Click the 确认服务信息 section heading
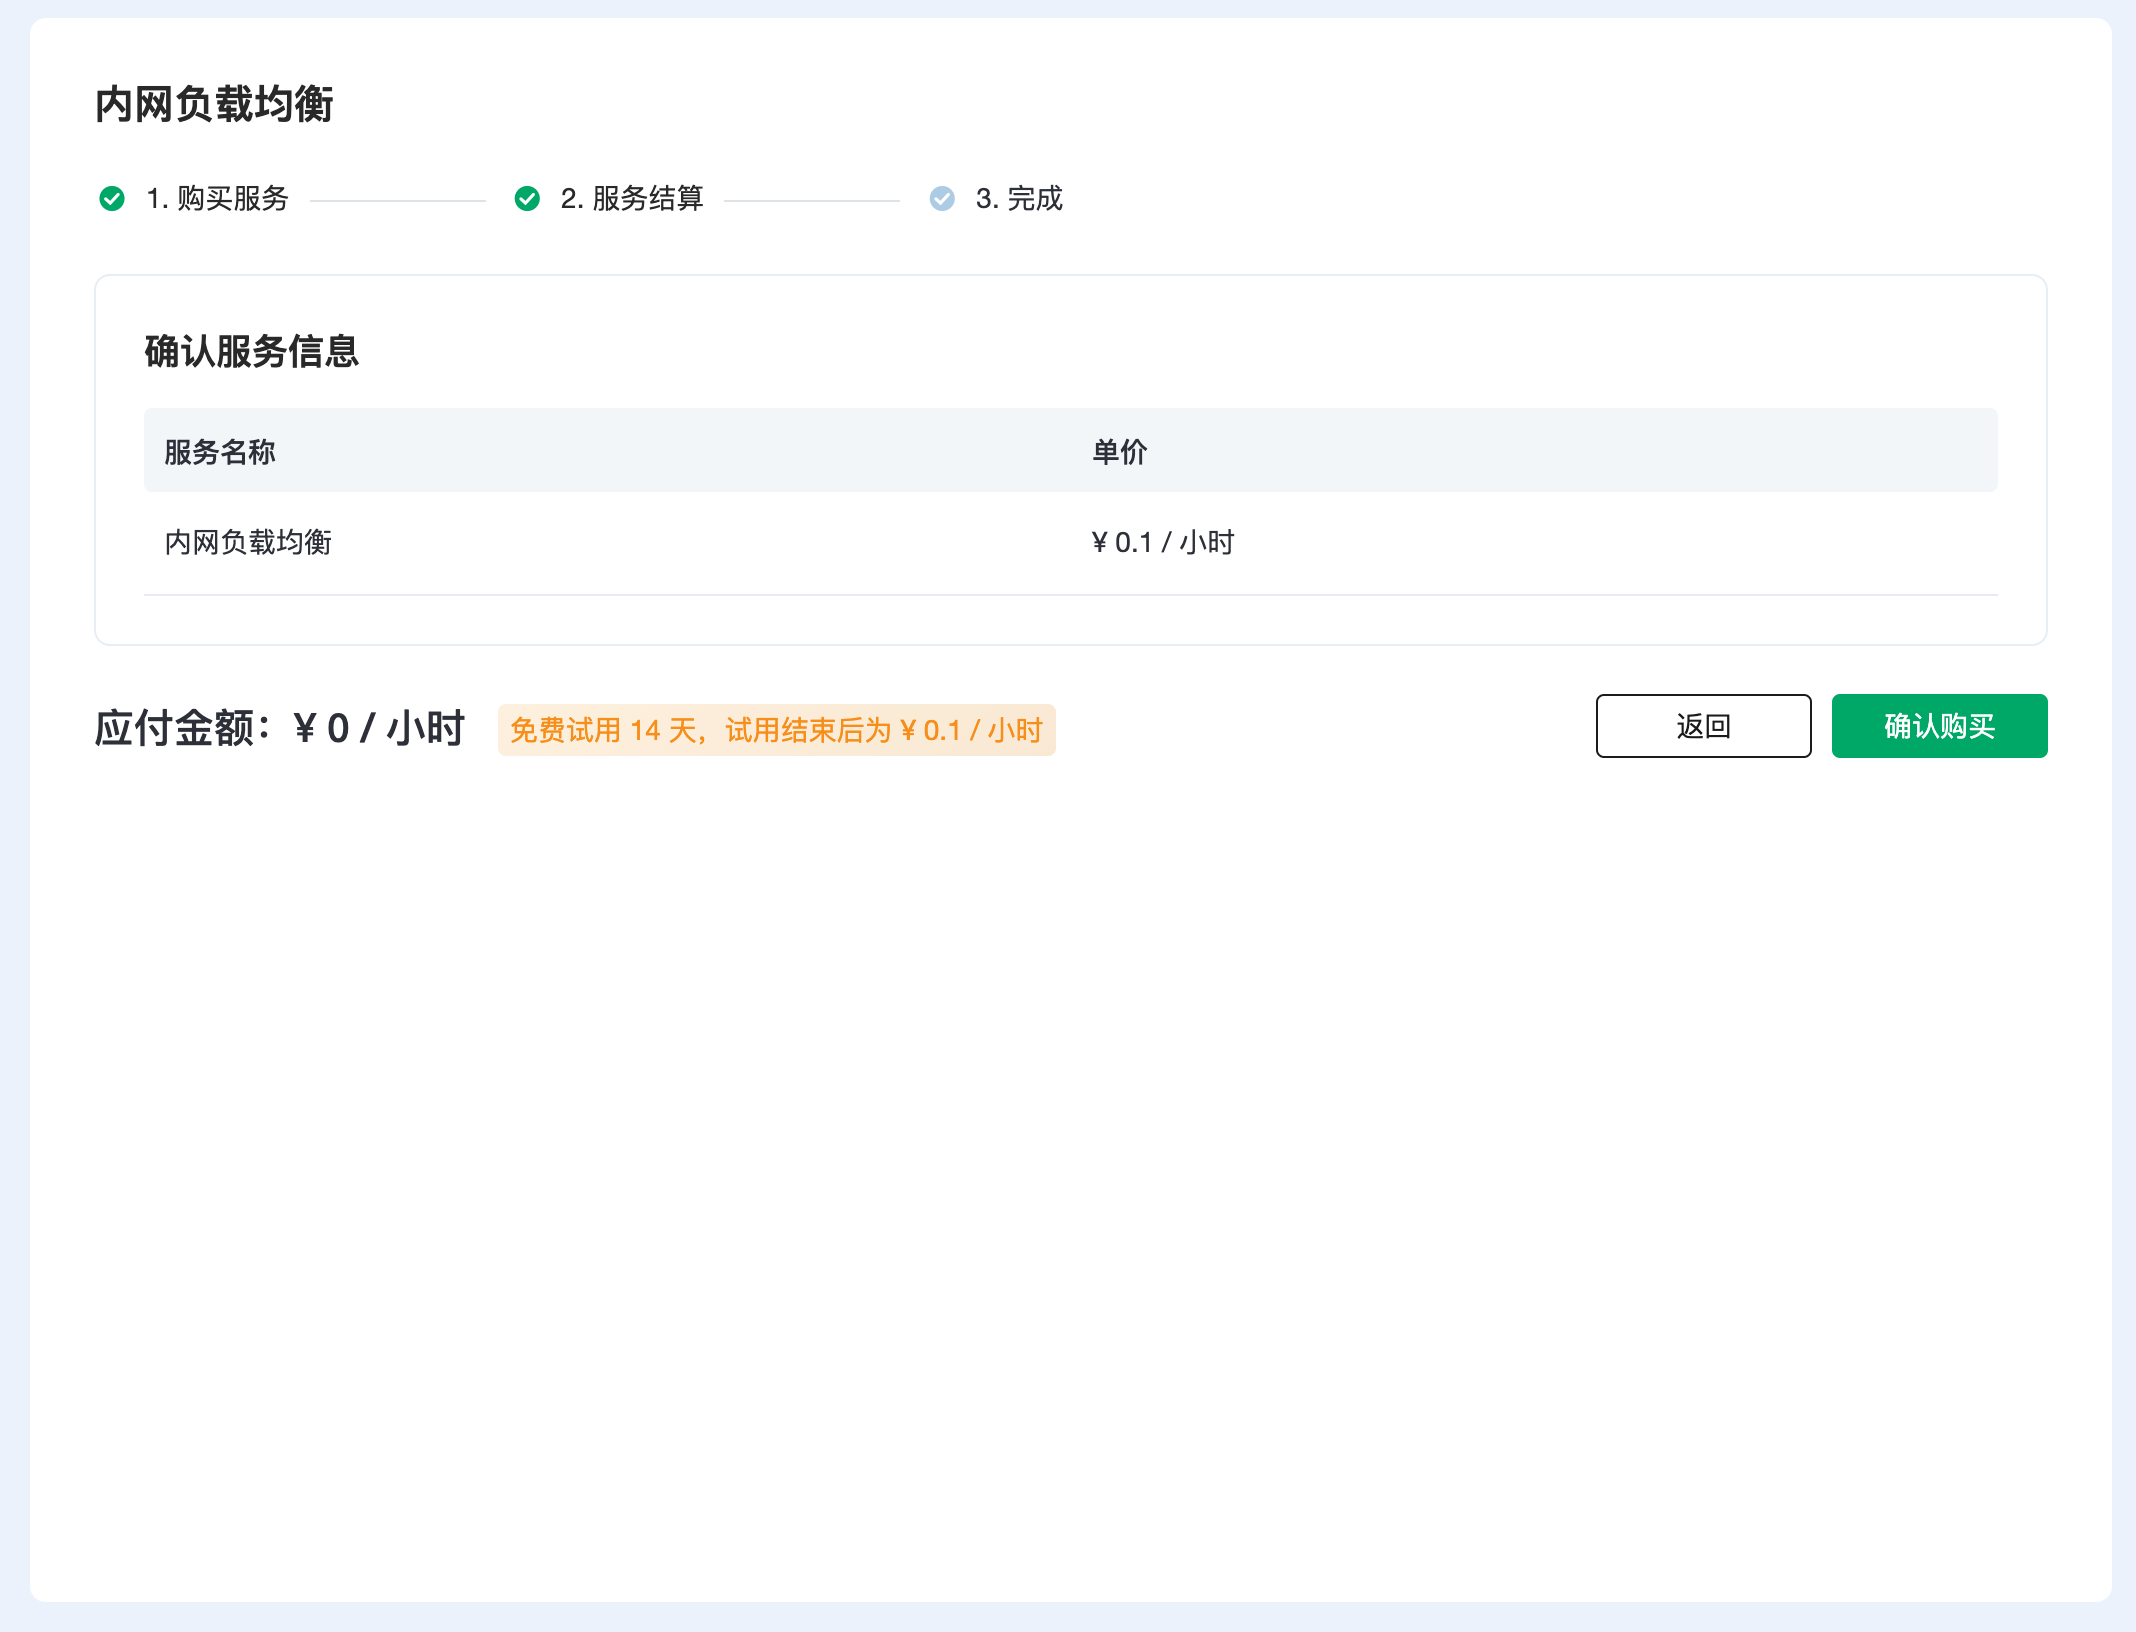 pyautogui.click(x=252, y=351)
